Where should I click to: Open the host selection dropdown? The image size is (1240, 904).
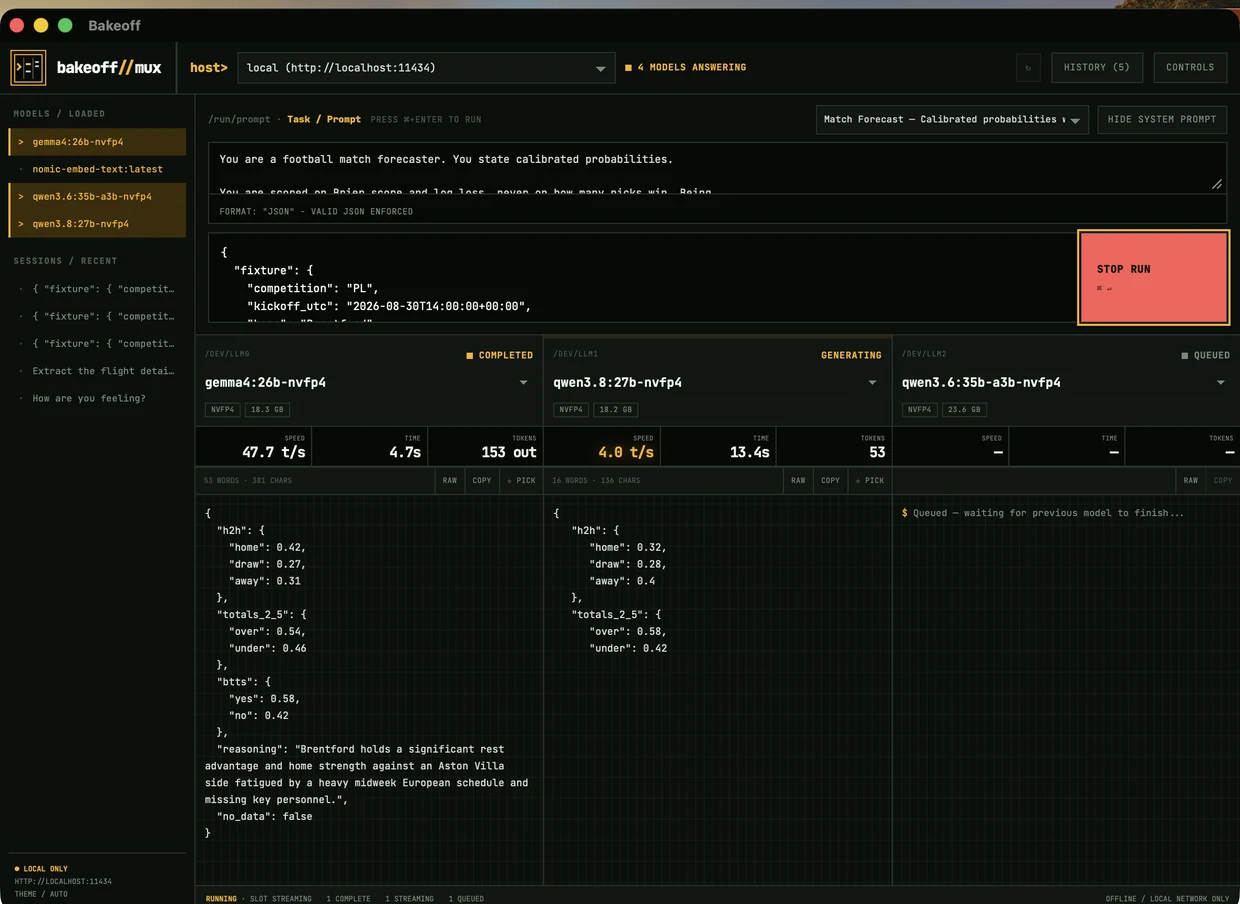426,68
